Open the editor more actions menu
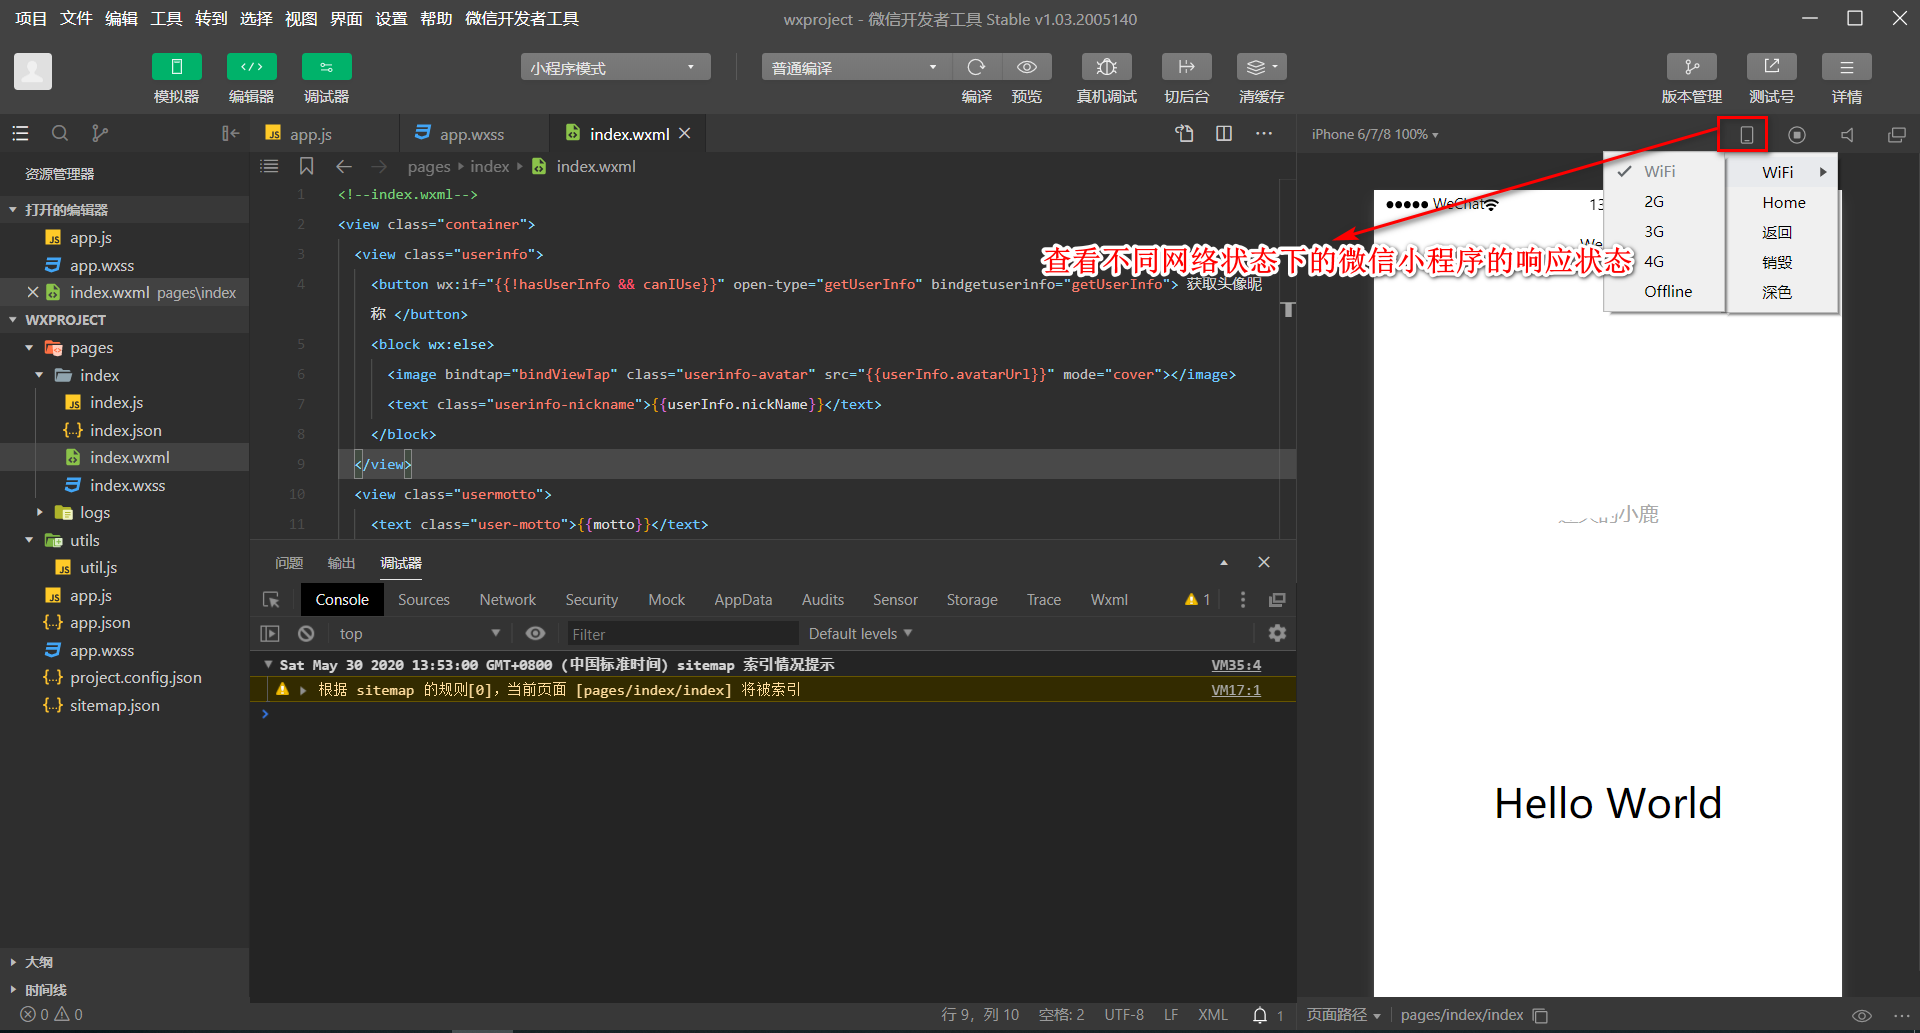1920x1033 pixels. tap(1264, 134)
